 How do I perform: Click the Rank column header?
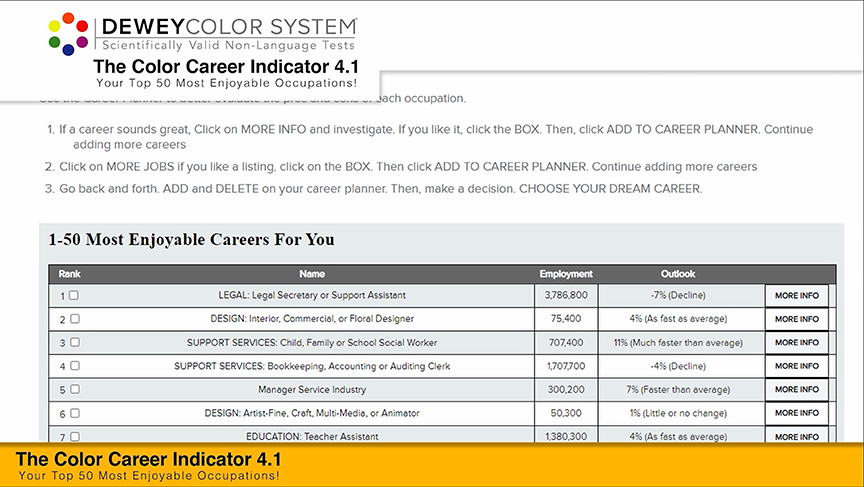pyautogui.click(x=69, y=274)
